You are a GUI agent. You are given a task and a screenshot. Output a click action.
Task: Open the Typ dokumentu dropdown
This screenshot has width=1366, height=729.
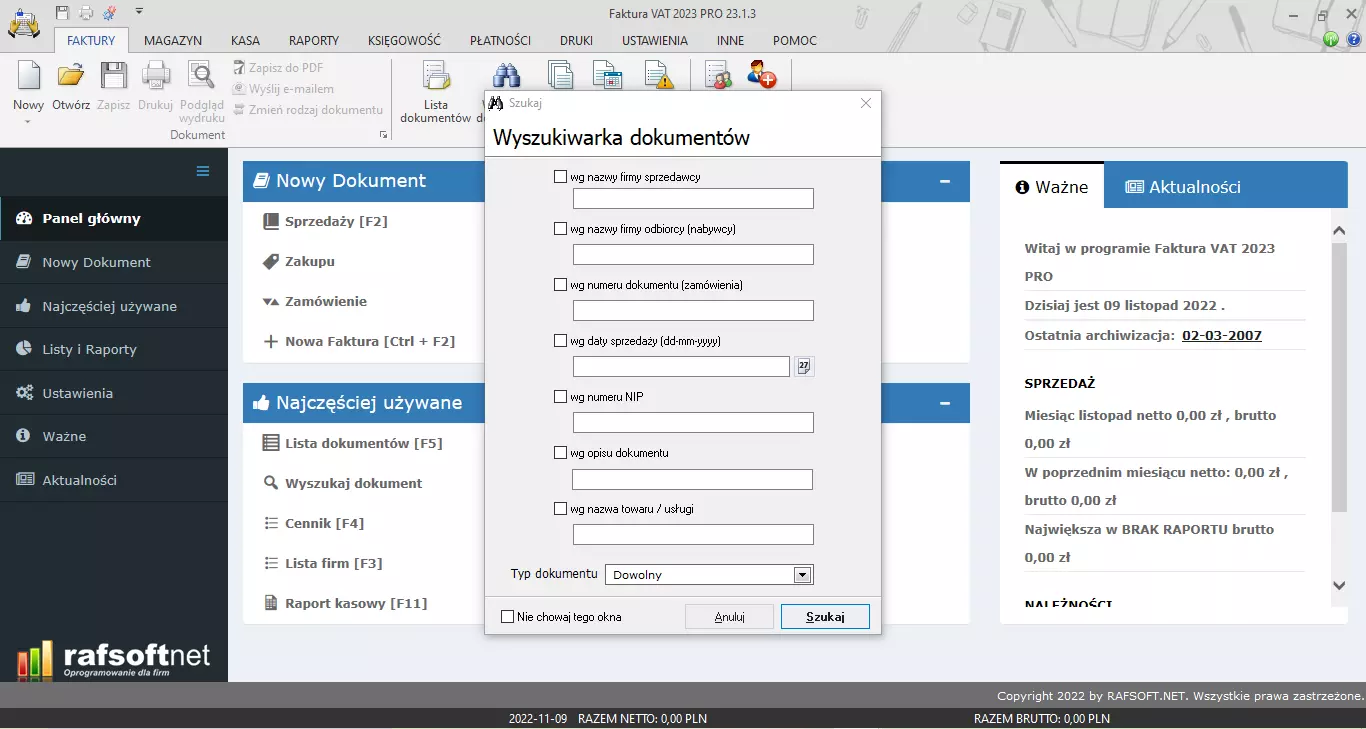pos(800,574)
